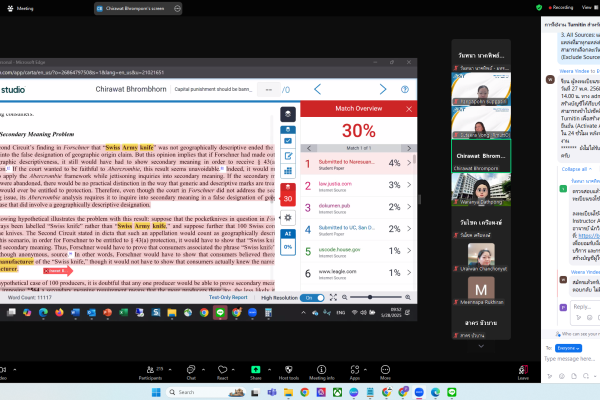Viewport: 600px width, 400px height.
Task: Click the zoom out magnifier in the report footer
Action: [344, 297]
